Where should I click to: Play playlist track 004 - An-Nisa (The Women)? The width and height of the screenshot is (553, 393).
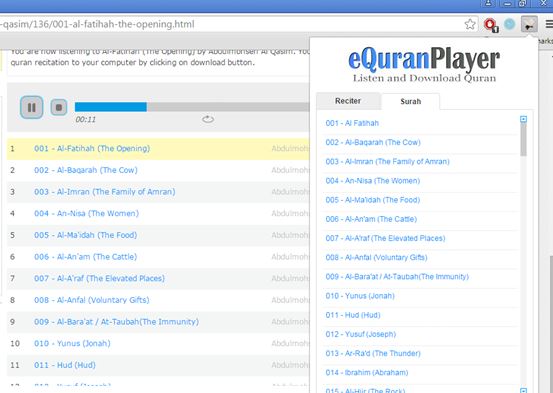click(86, 213)
